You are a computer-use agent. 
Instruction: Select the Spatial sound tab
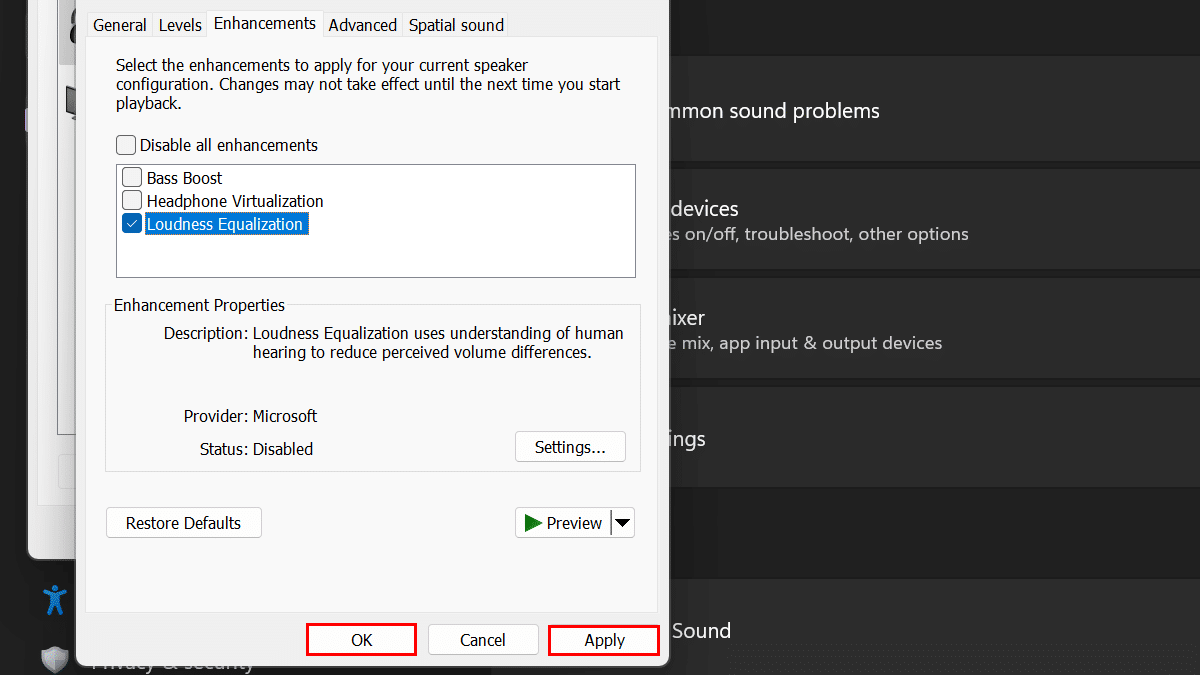[456, 25]
